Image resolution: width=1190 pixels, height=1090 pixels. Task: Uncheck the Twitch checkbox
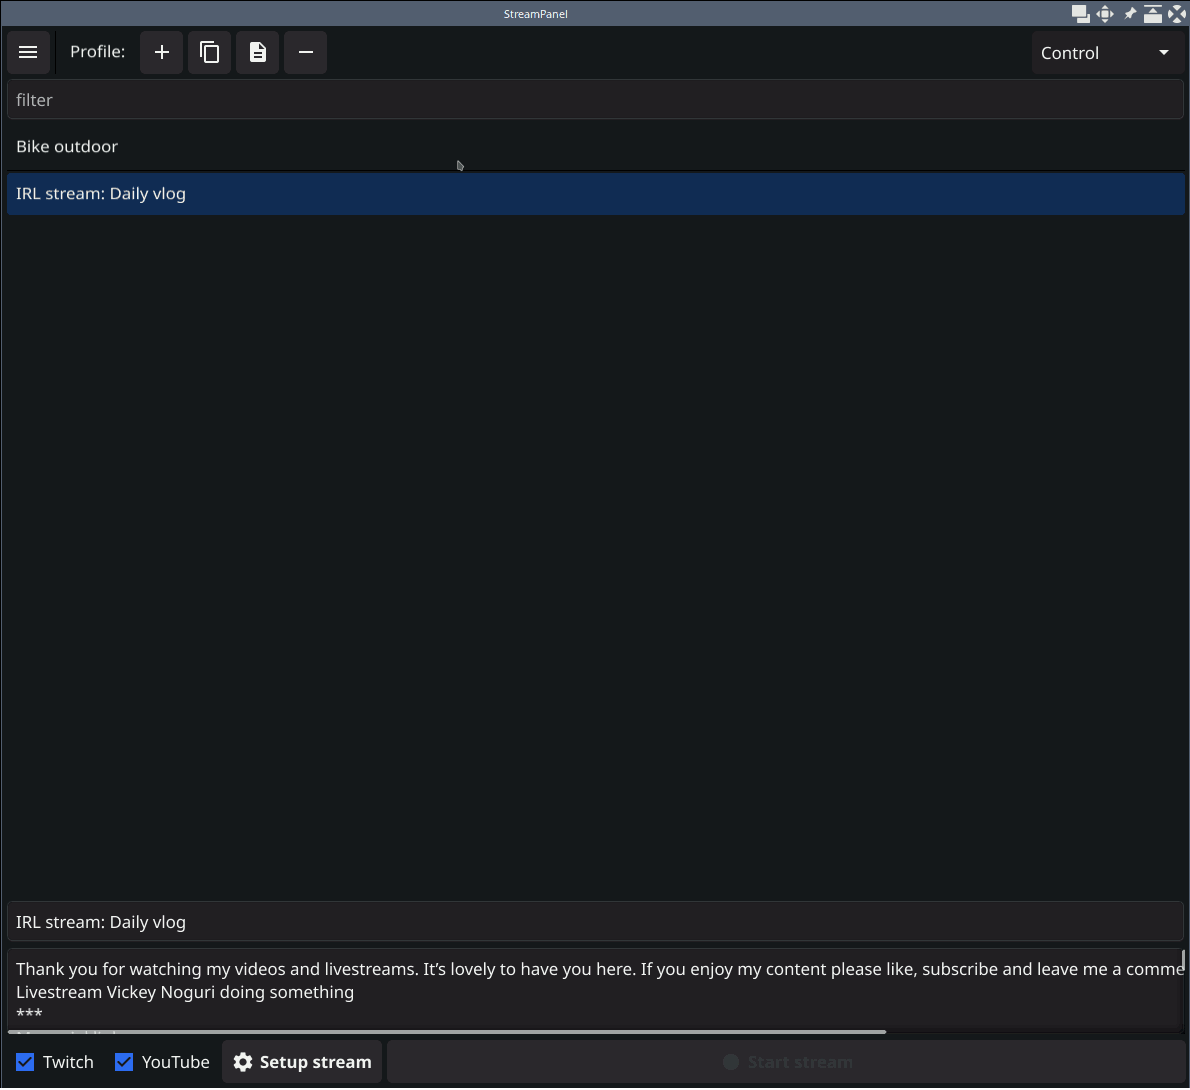25,1063
